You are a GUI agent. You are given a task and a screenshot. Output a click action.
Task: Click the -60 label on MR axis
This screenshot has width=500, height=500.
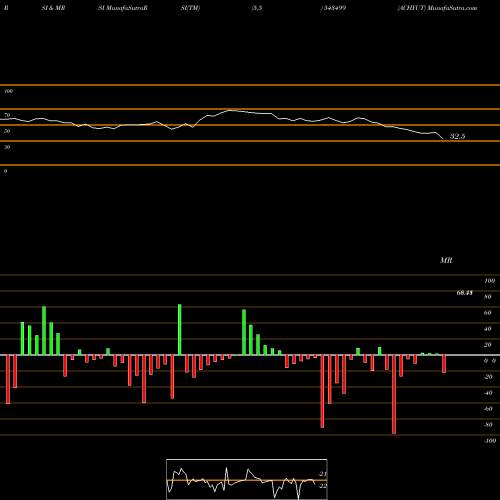[488, 409]
